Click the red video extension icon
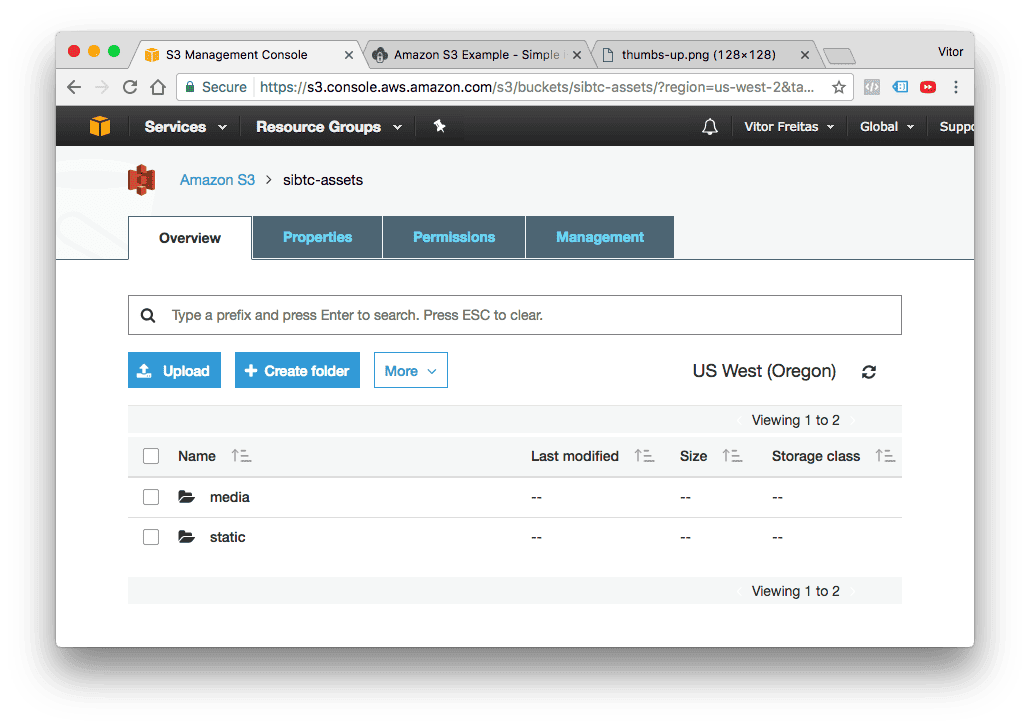Image resolution: width=1030 pixels, height=727 pixels. (x=928, y=87)
